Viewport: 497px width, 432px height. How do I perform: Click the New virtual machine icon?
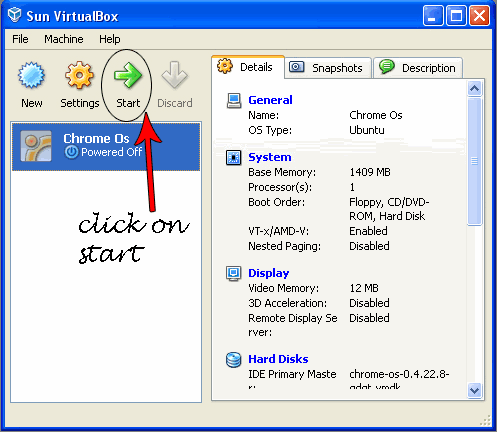pos(31,75)
